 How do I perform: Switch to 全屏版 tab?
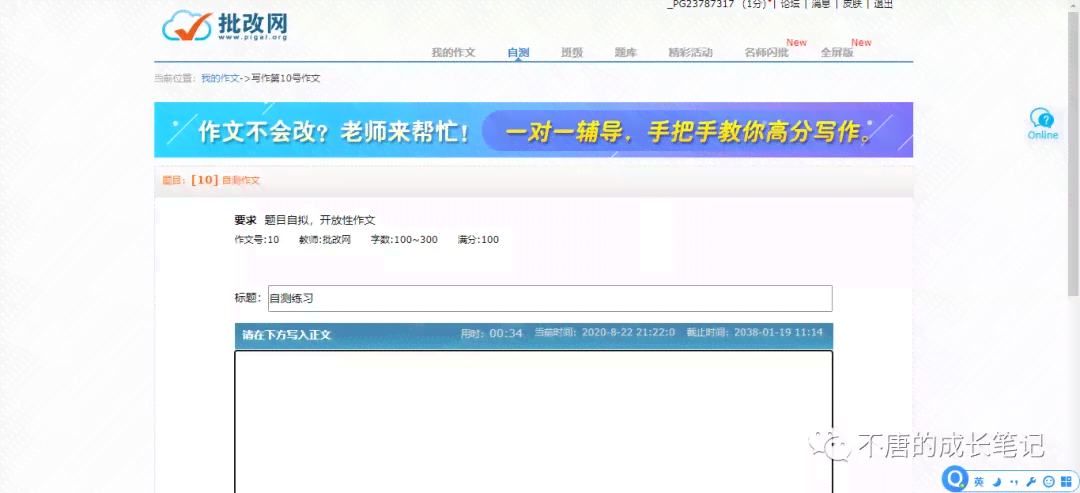coord(836,52)
